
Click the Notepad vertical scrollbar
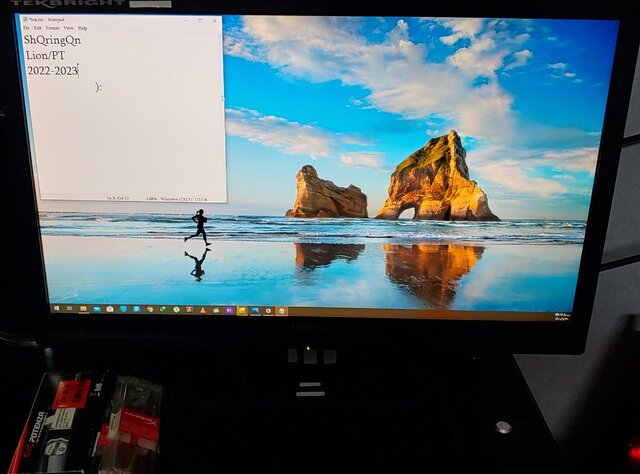(x=223, y=100)
